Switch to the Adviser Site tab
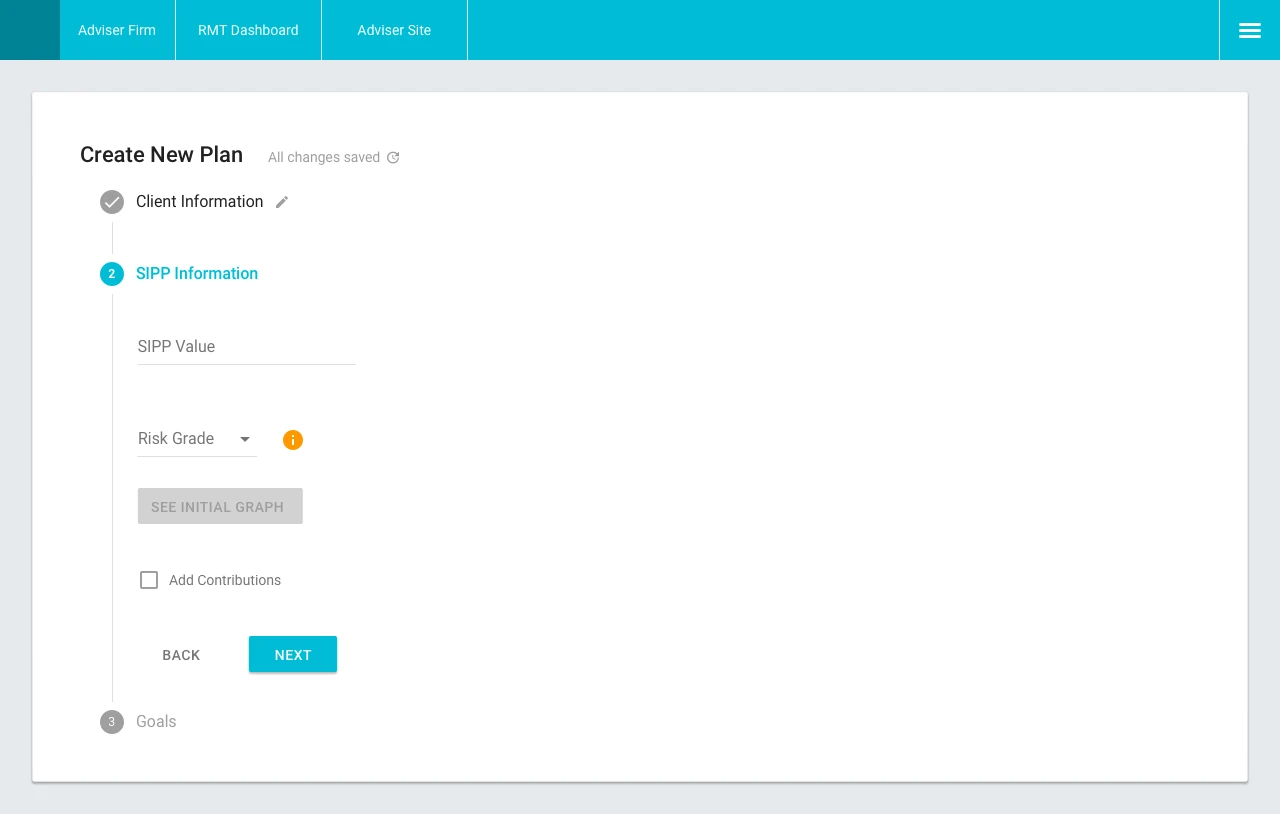 point(394,30)
